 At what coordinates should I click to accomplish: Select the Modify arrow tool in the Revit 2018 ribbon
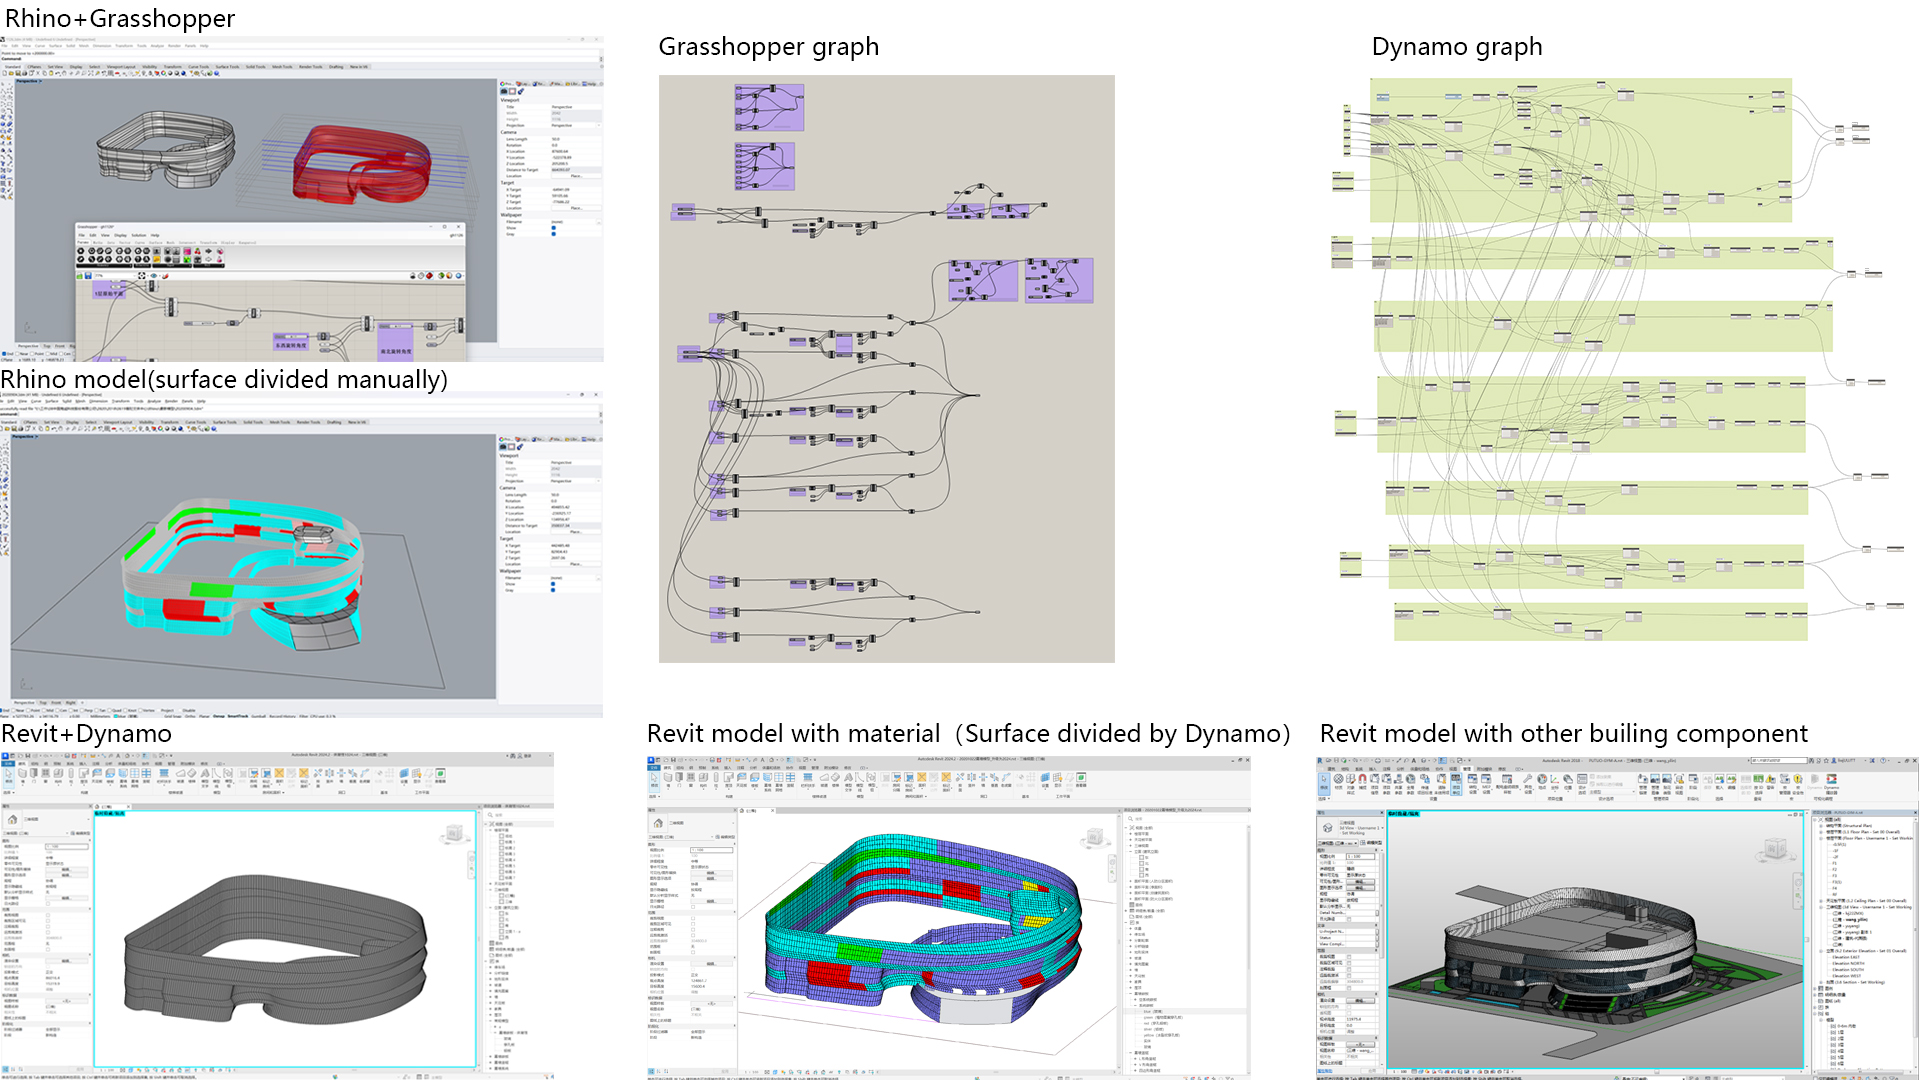(x=1324, y=780)
